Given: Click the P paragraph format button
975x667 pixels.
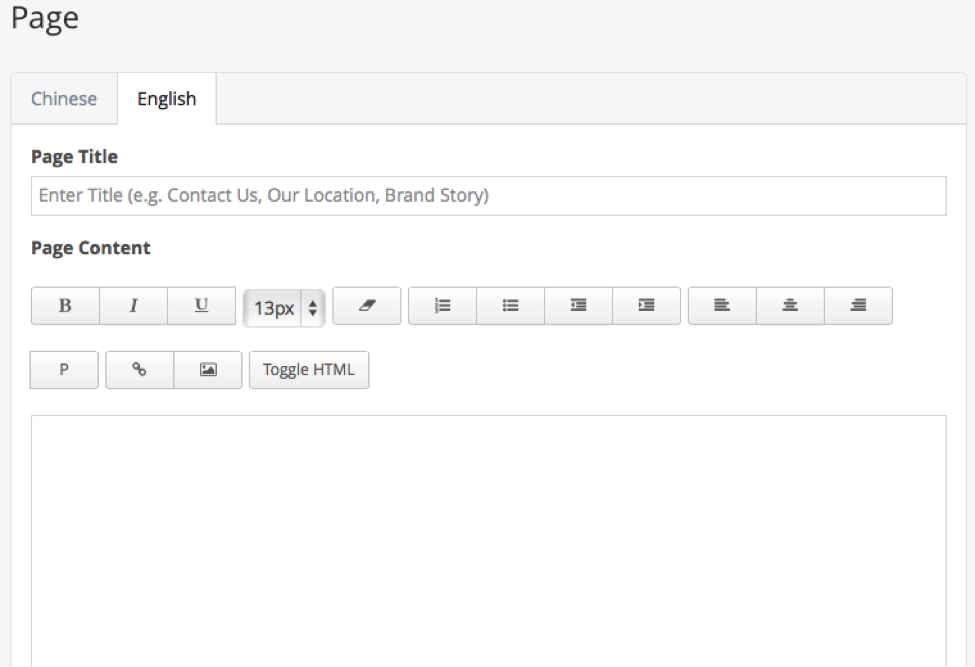Looking at the screenshot, I should click(x=64, y=370).
